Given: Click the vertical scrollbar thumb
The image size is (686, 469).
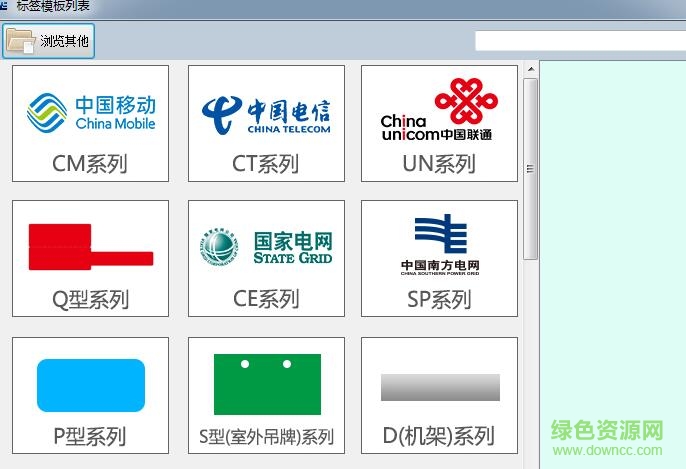Looking at the screenshot, I should click(x=531, y=169).
